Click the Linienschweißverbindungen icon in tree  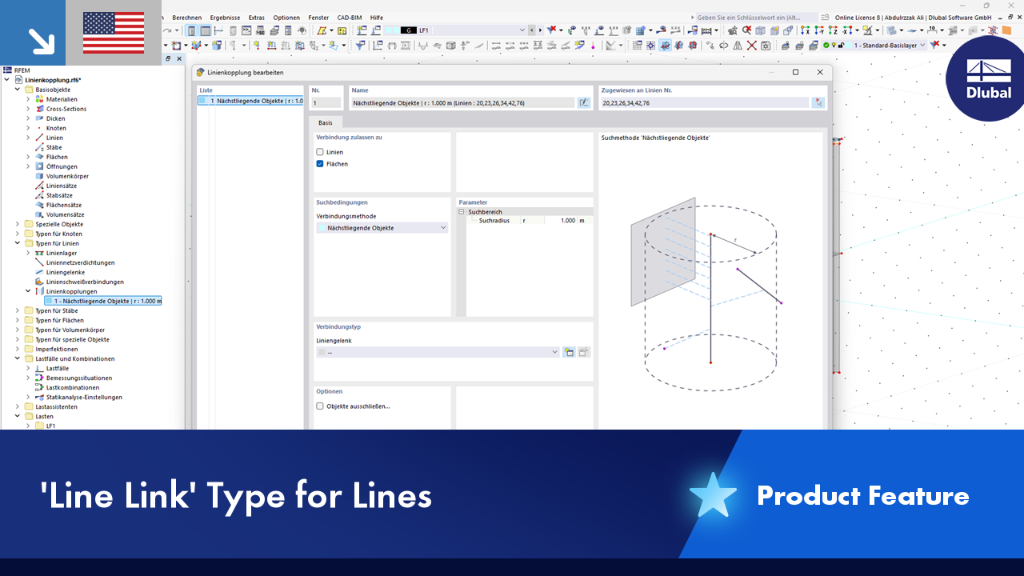point(39,282)
